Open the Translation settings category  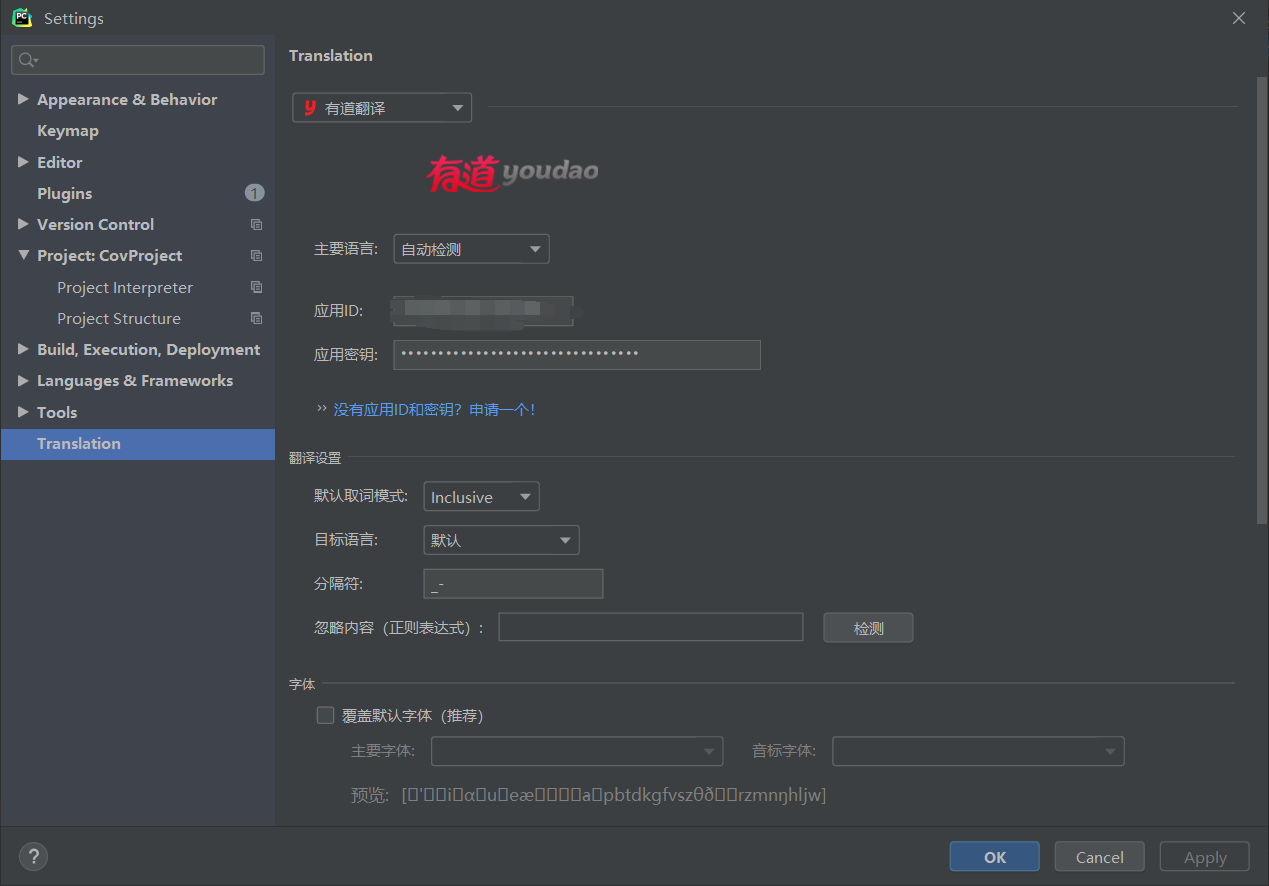point(78,443)
